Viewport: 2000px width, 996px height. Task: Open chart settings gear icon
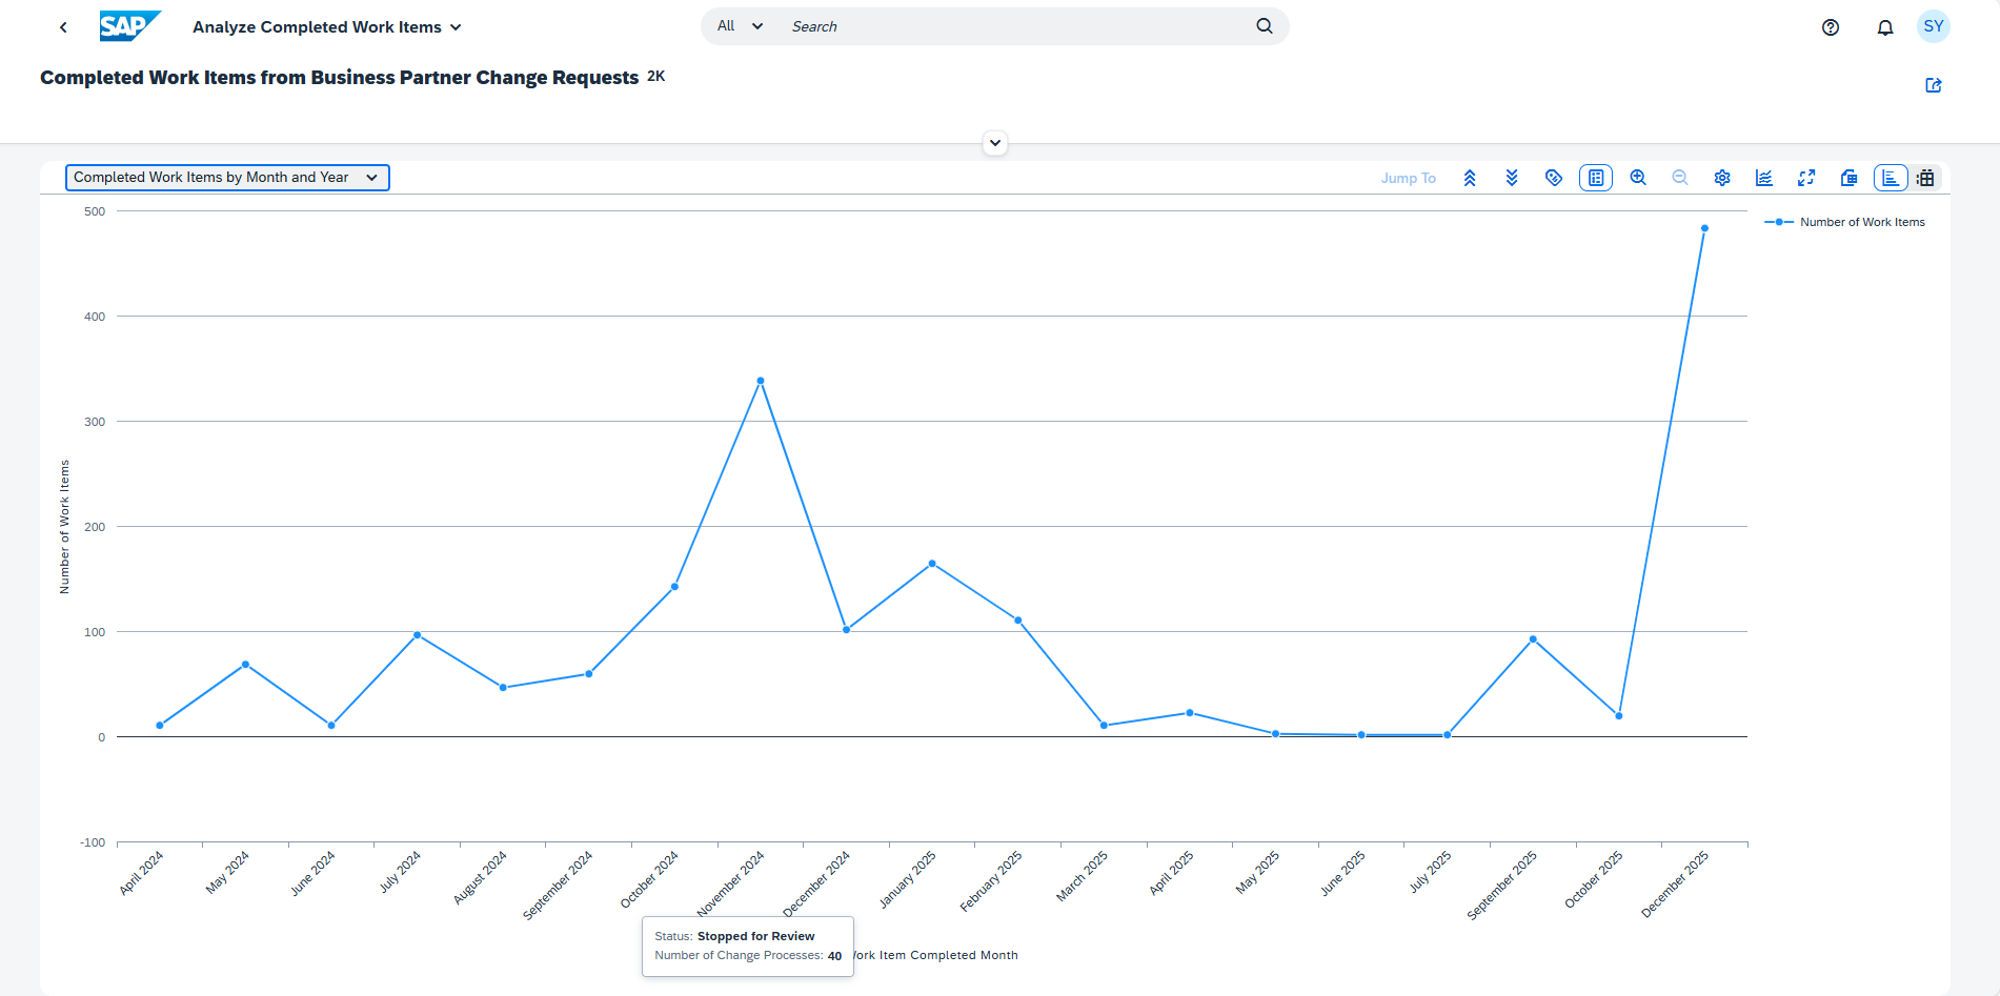coord(1722,178)
